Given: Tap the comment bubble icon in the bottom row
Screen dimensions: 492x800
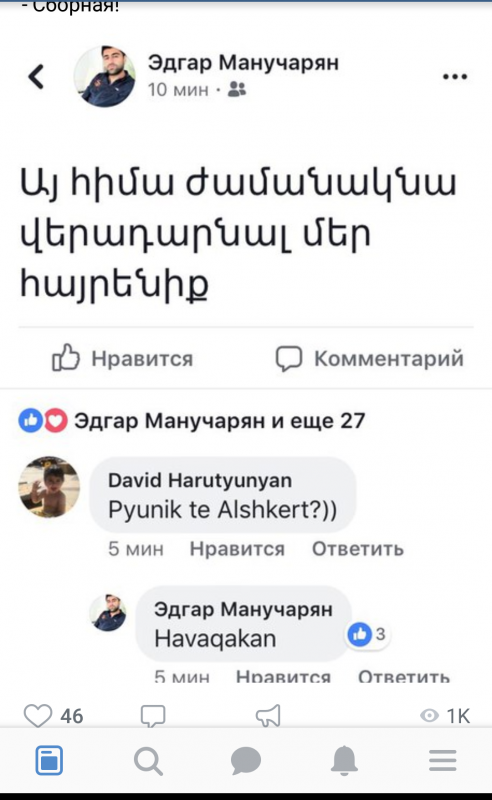Looking at the screenshot, I should pos(153,716).
